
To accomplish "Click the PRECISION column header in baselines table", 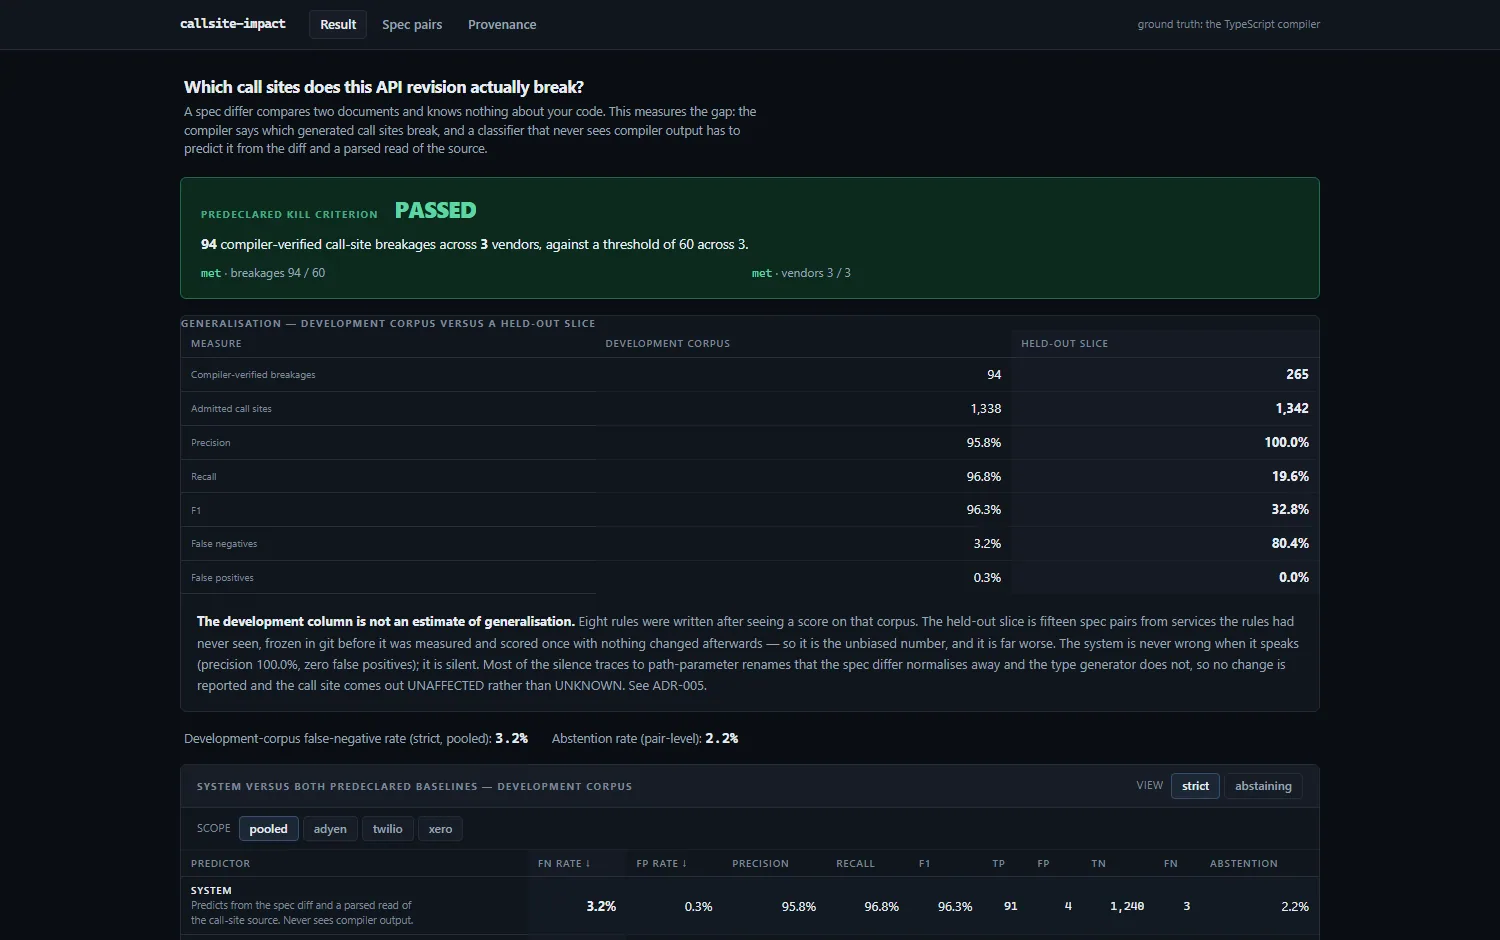I will point(760,863).
